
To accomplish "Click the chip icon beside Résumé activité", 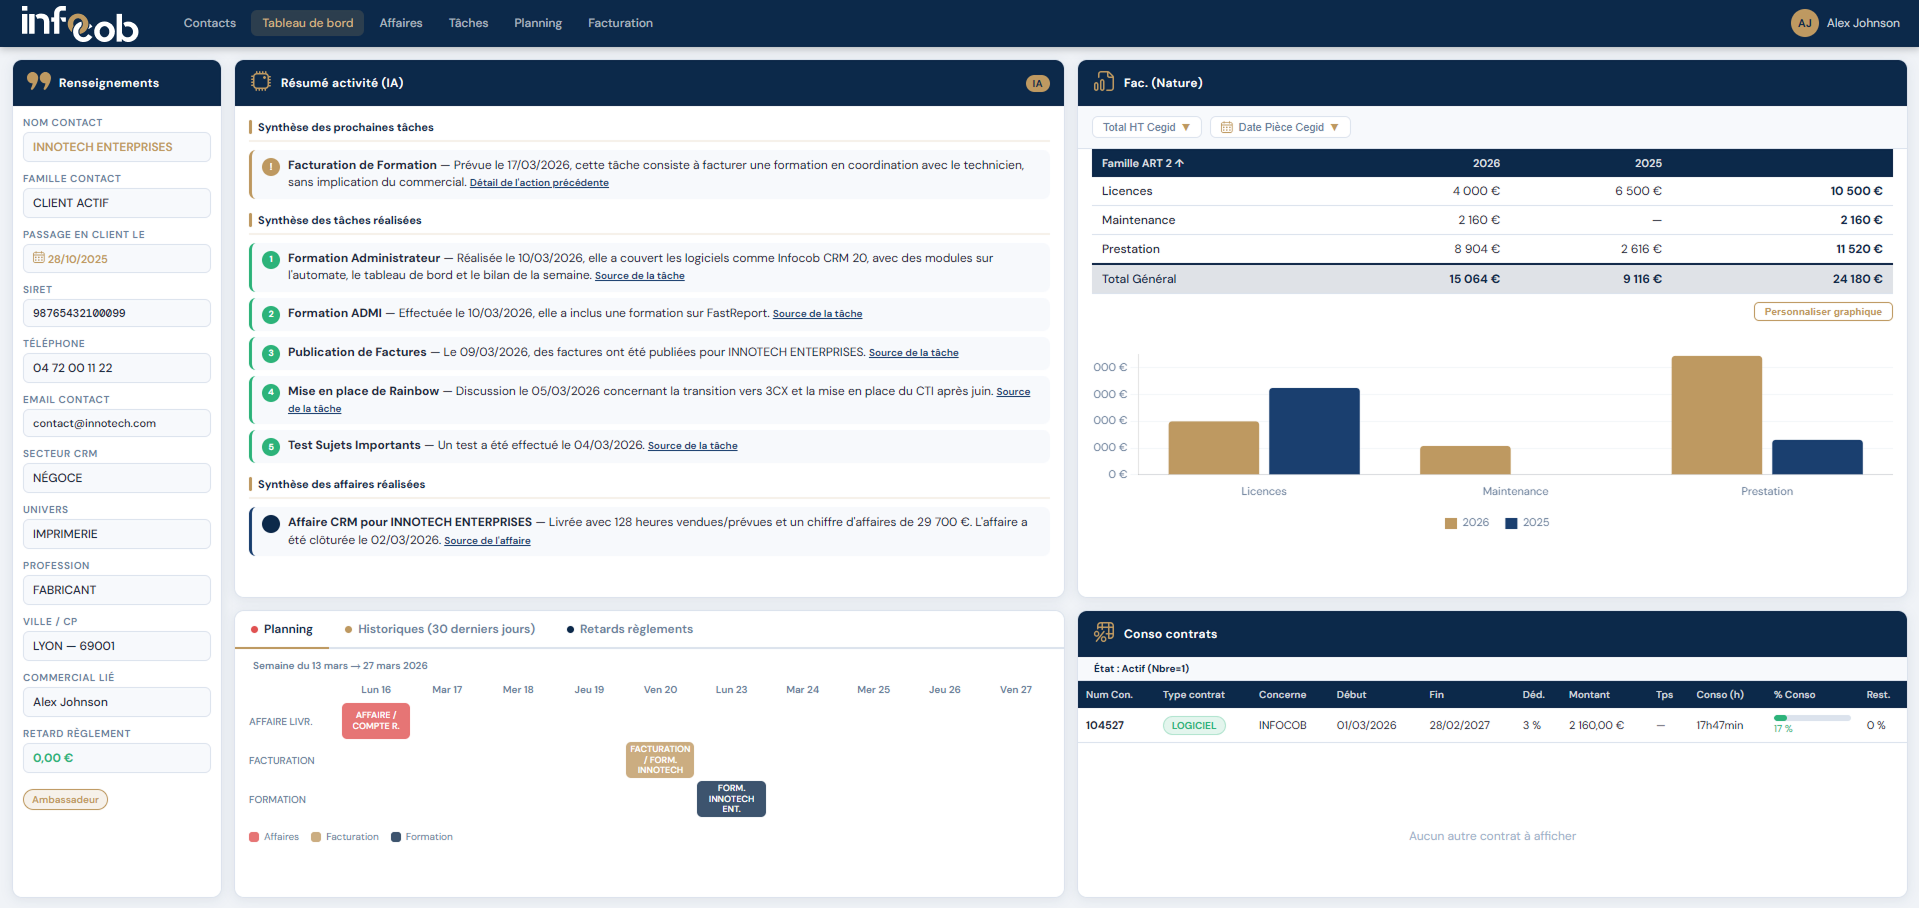I will (x=261, y=82).
